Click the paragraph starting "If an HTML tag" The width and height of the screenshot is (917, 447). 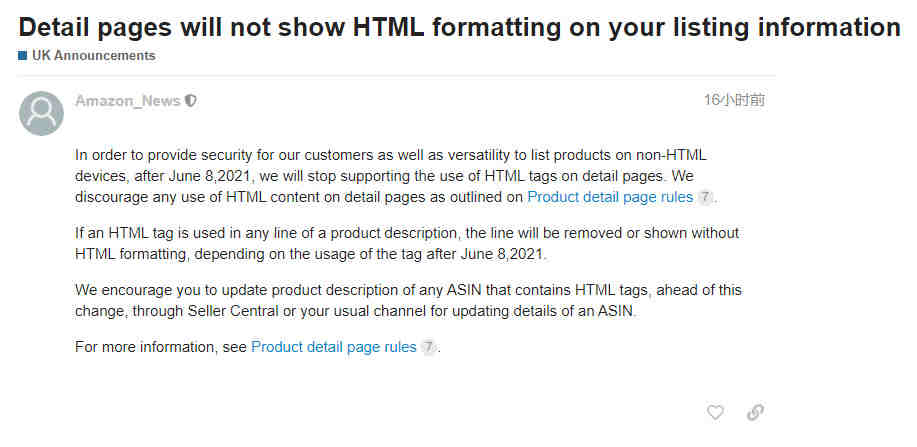(x=407, y=244)
